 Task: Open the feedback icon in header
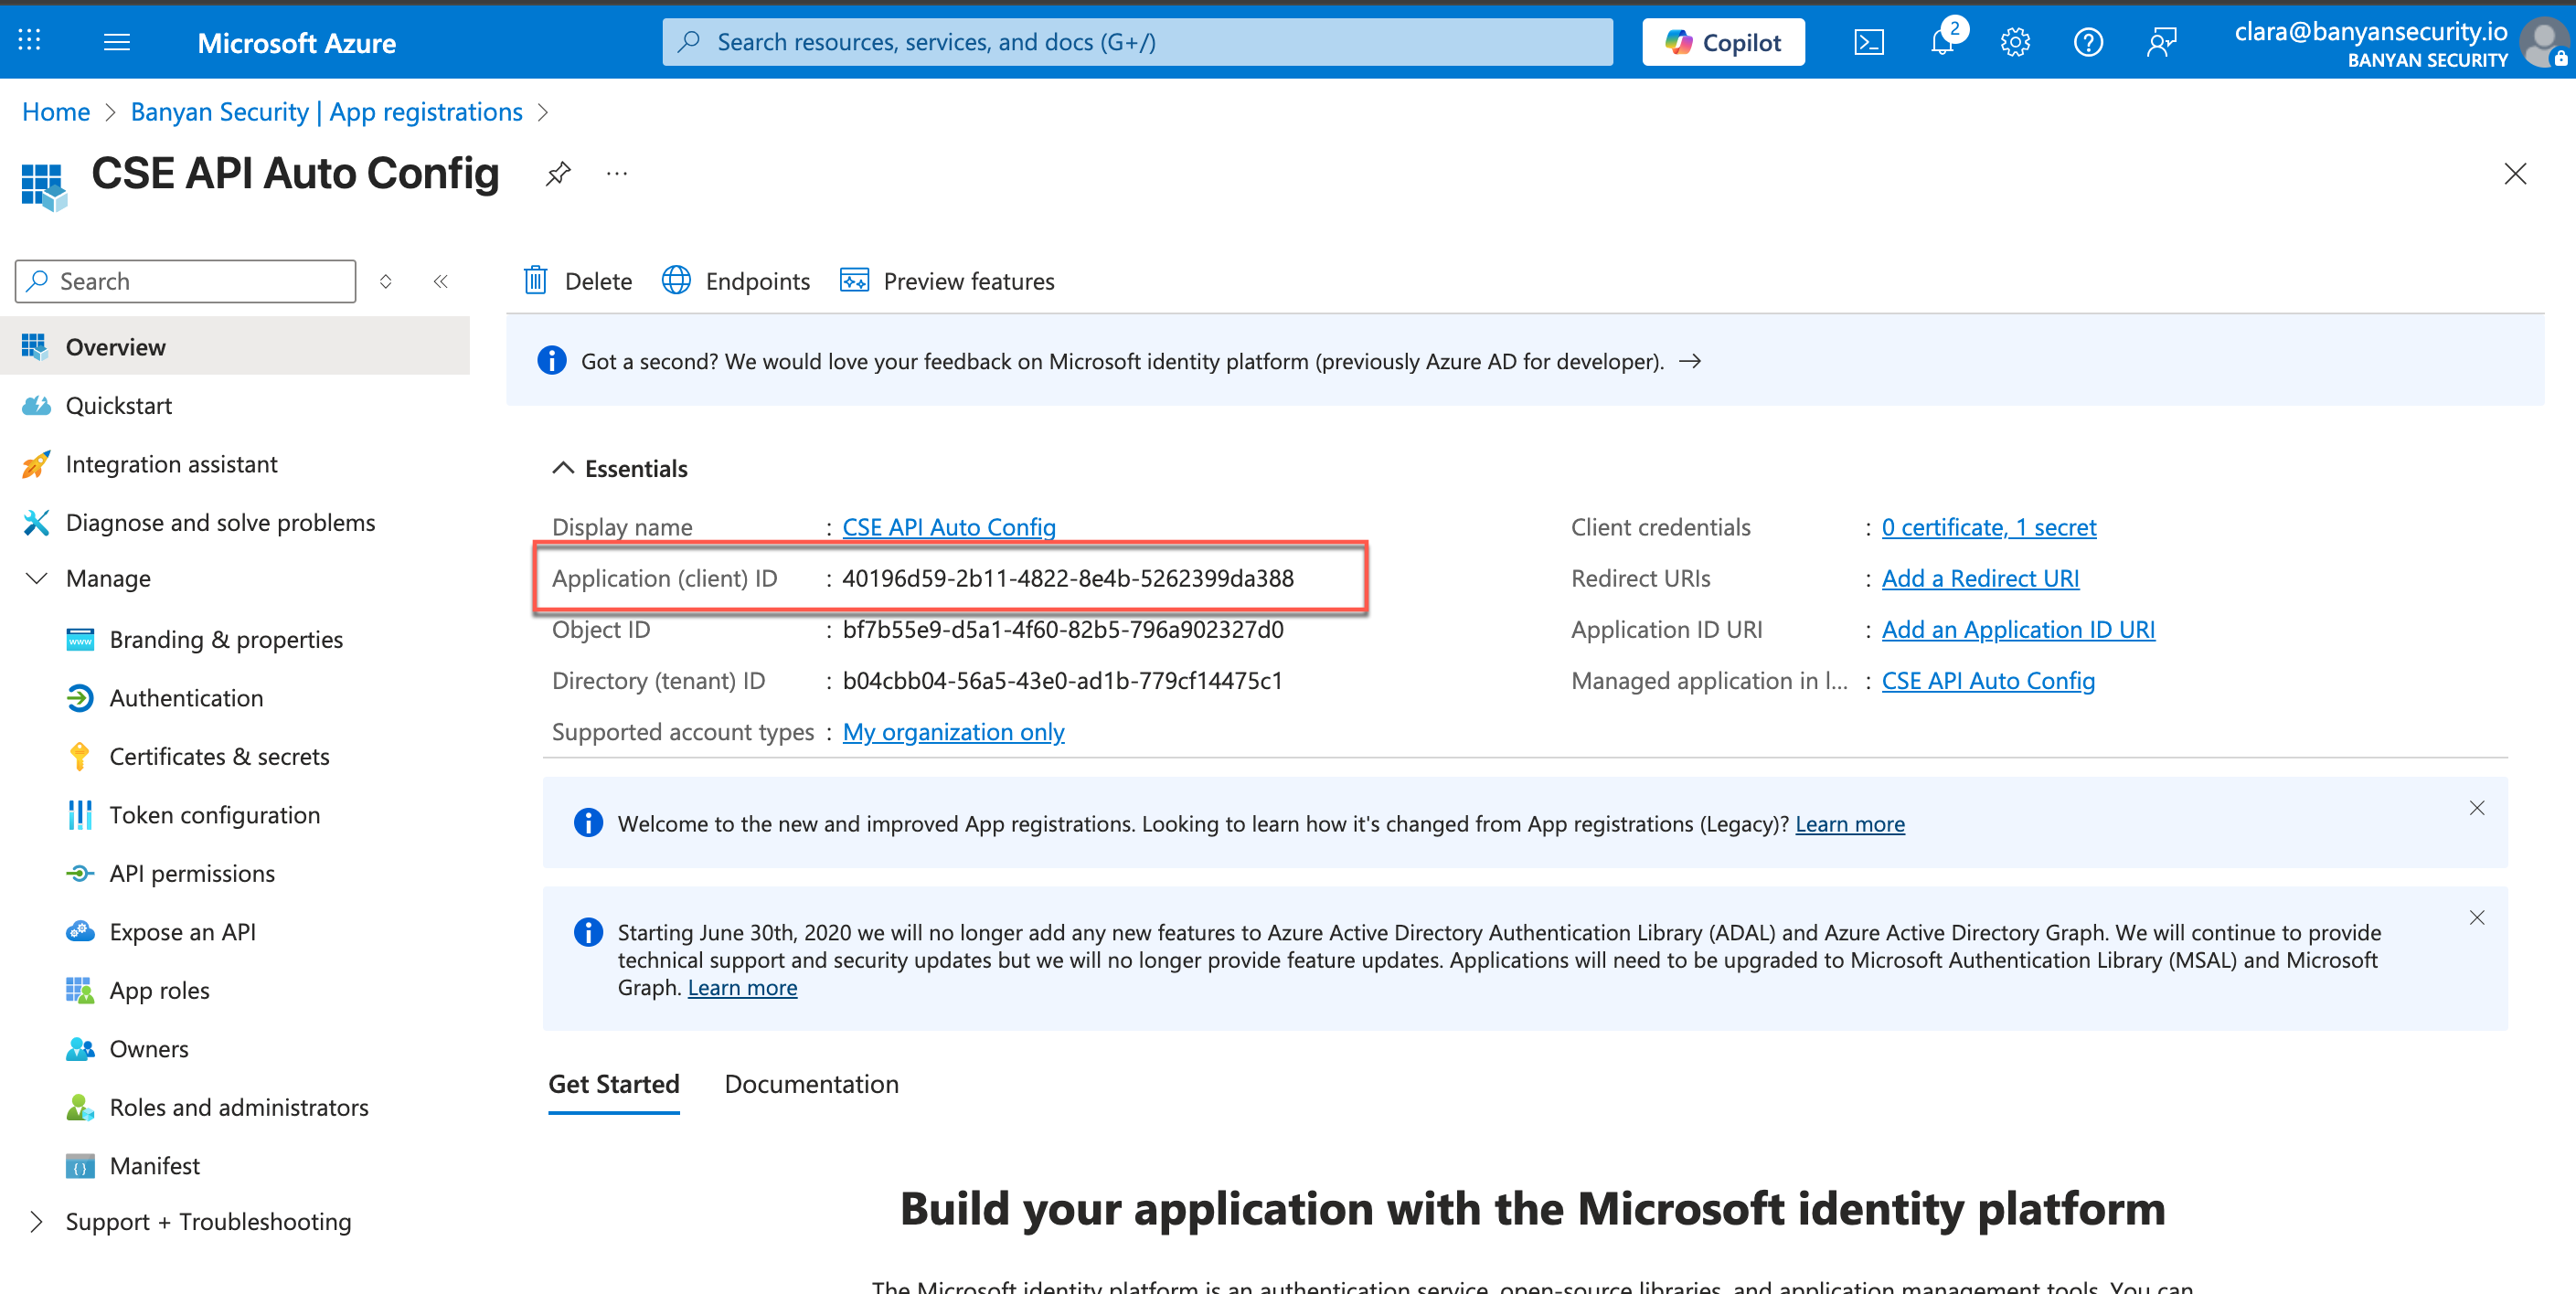click(2160, 42)
